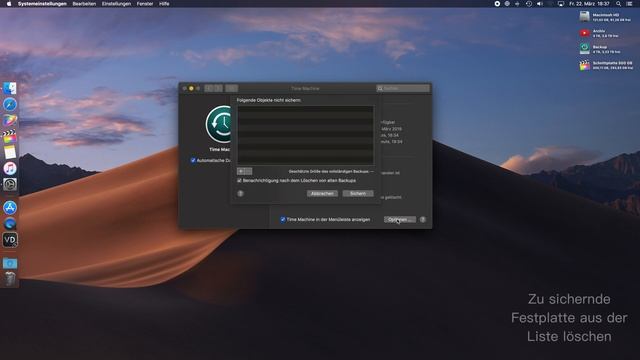Toggle Automatische Datensicherung checkbox

[x=193, y=160]
